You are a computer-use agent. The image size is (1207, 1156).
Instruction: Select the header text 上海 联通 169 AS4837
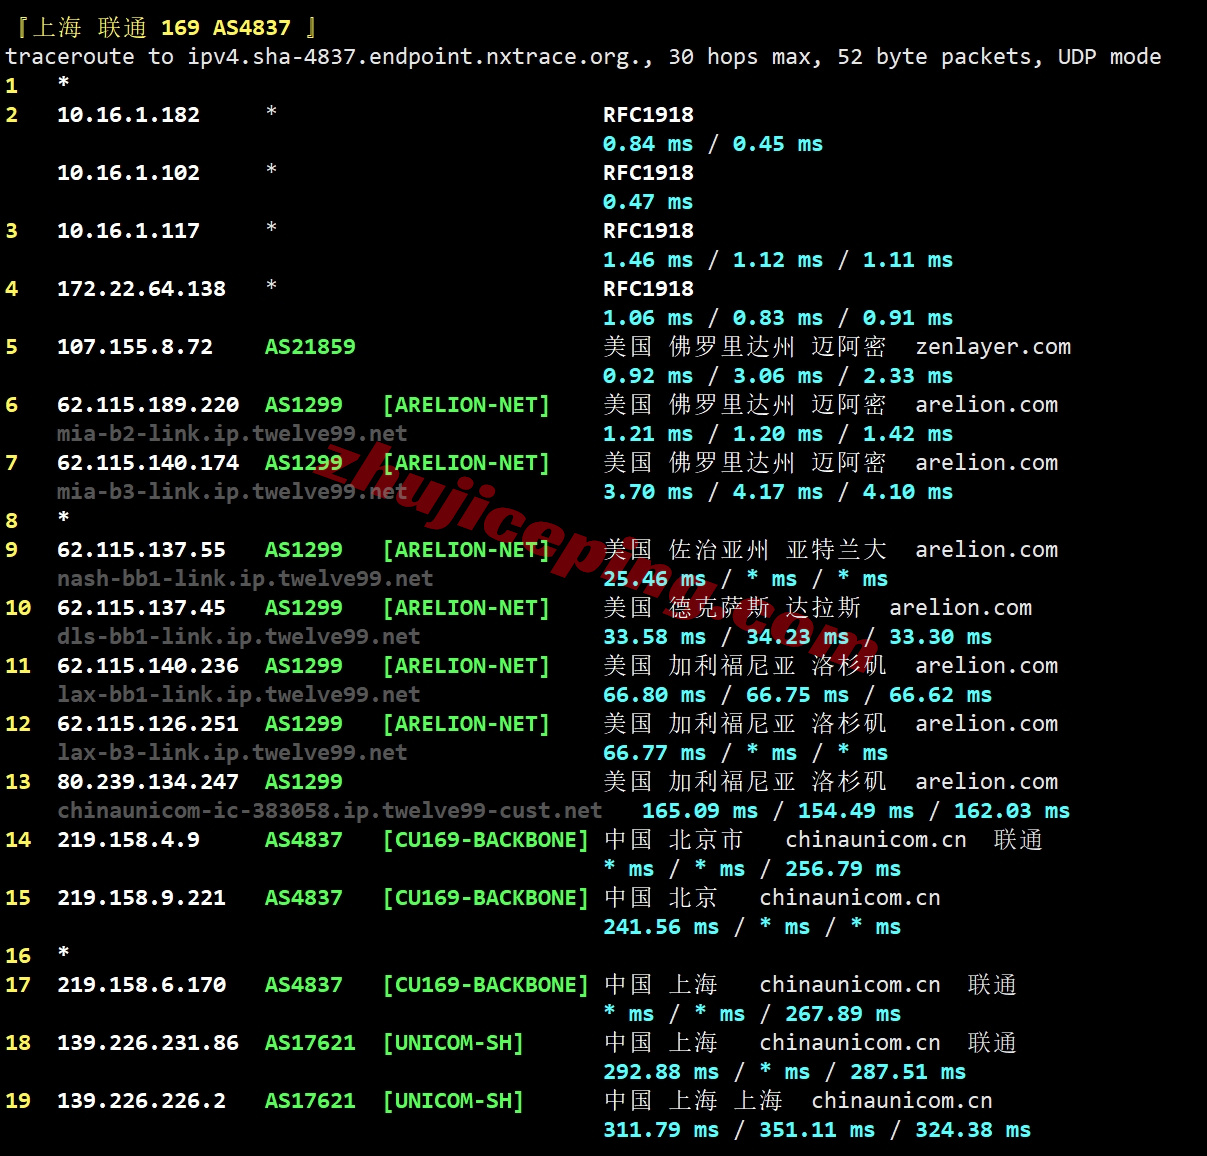162,27
